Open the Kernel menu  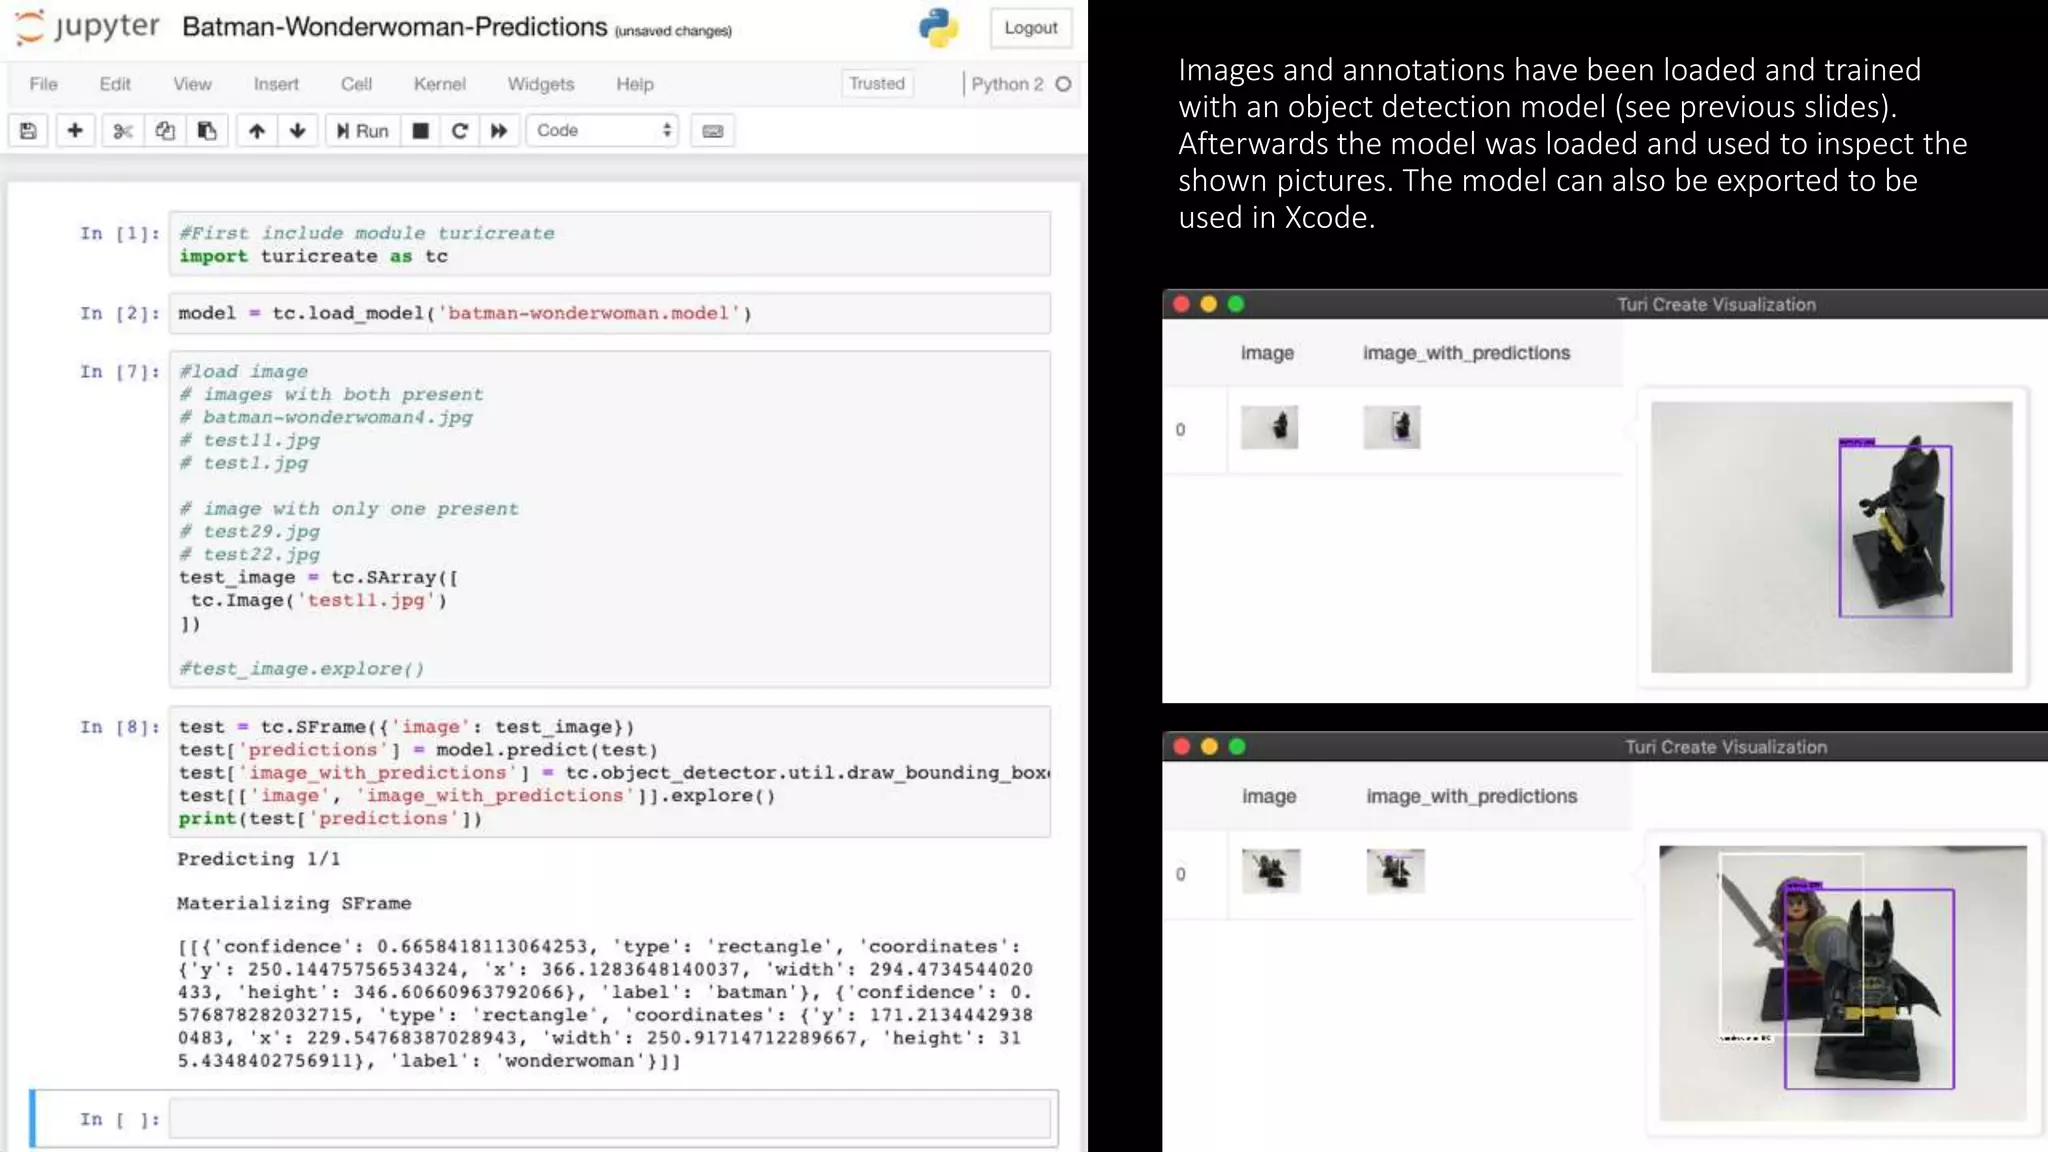[x=440, y=84]
